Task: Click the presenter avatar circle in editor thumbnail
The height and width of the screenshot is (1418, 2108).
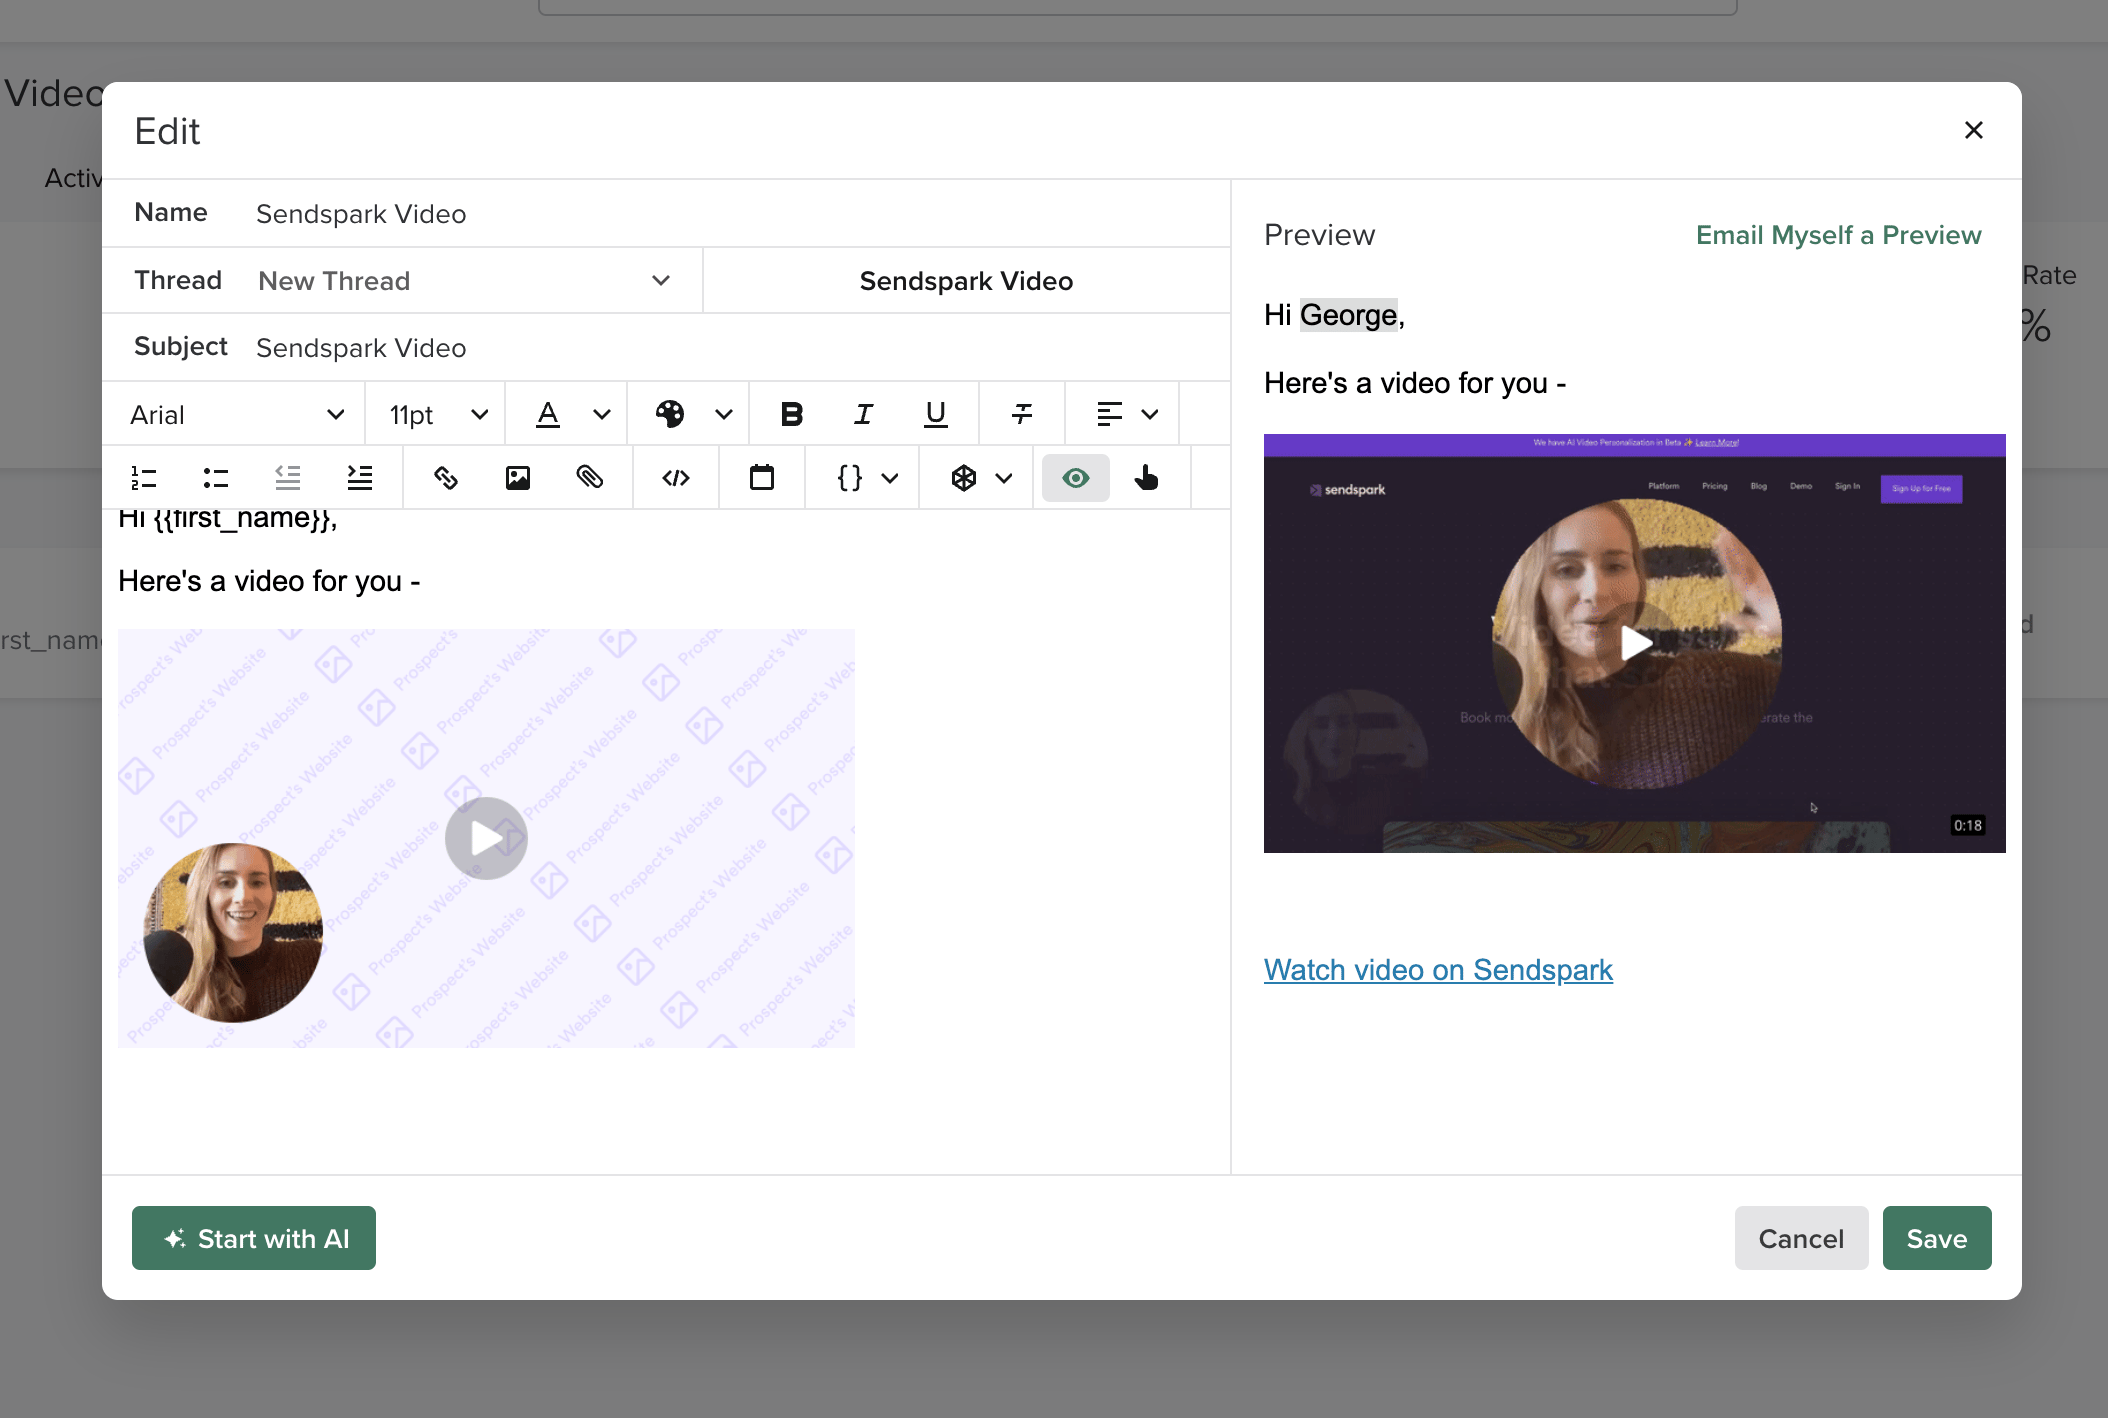Action: 233,933
